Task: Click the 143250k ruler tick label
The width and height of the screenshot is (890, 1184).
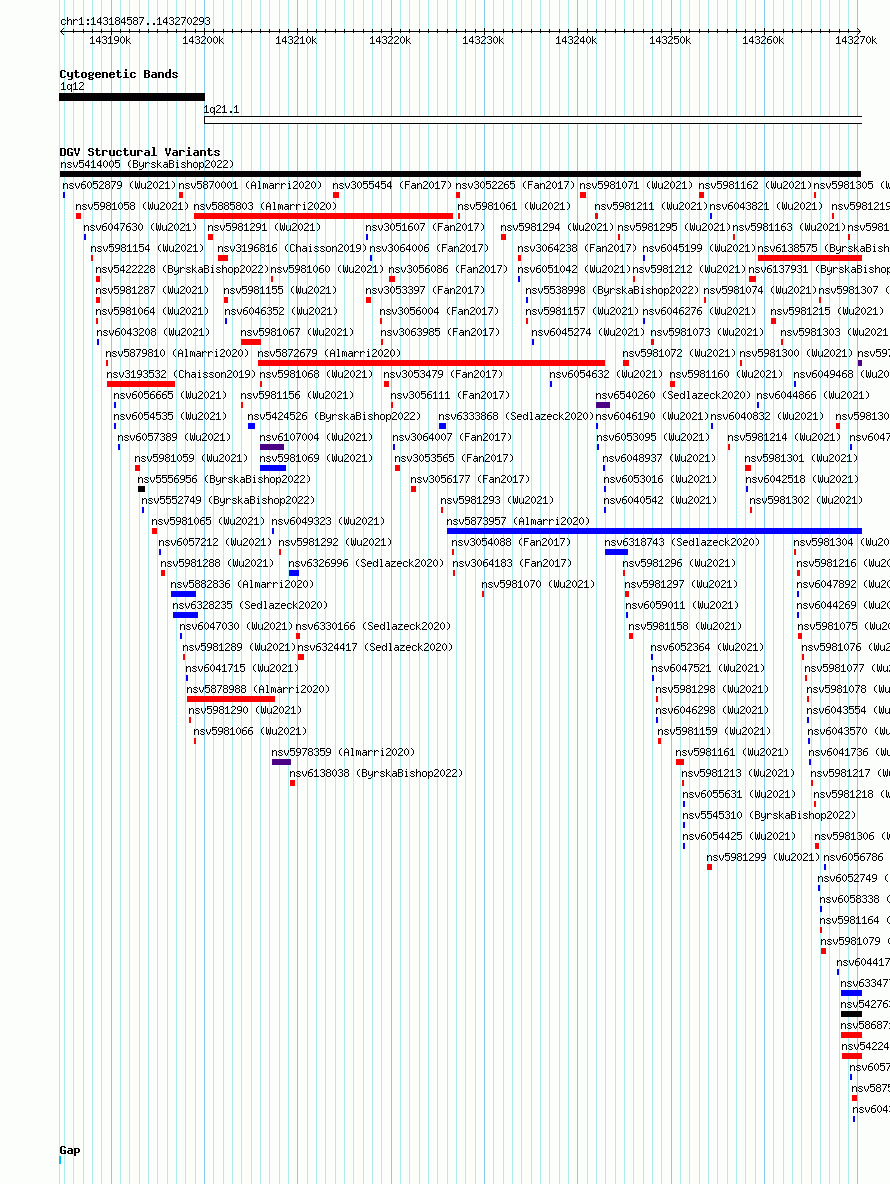Action: (x=670, y=40)
